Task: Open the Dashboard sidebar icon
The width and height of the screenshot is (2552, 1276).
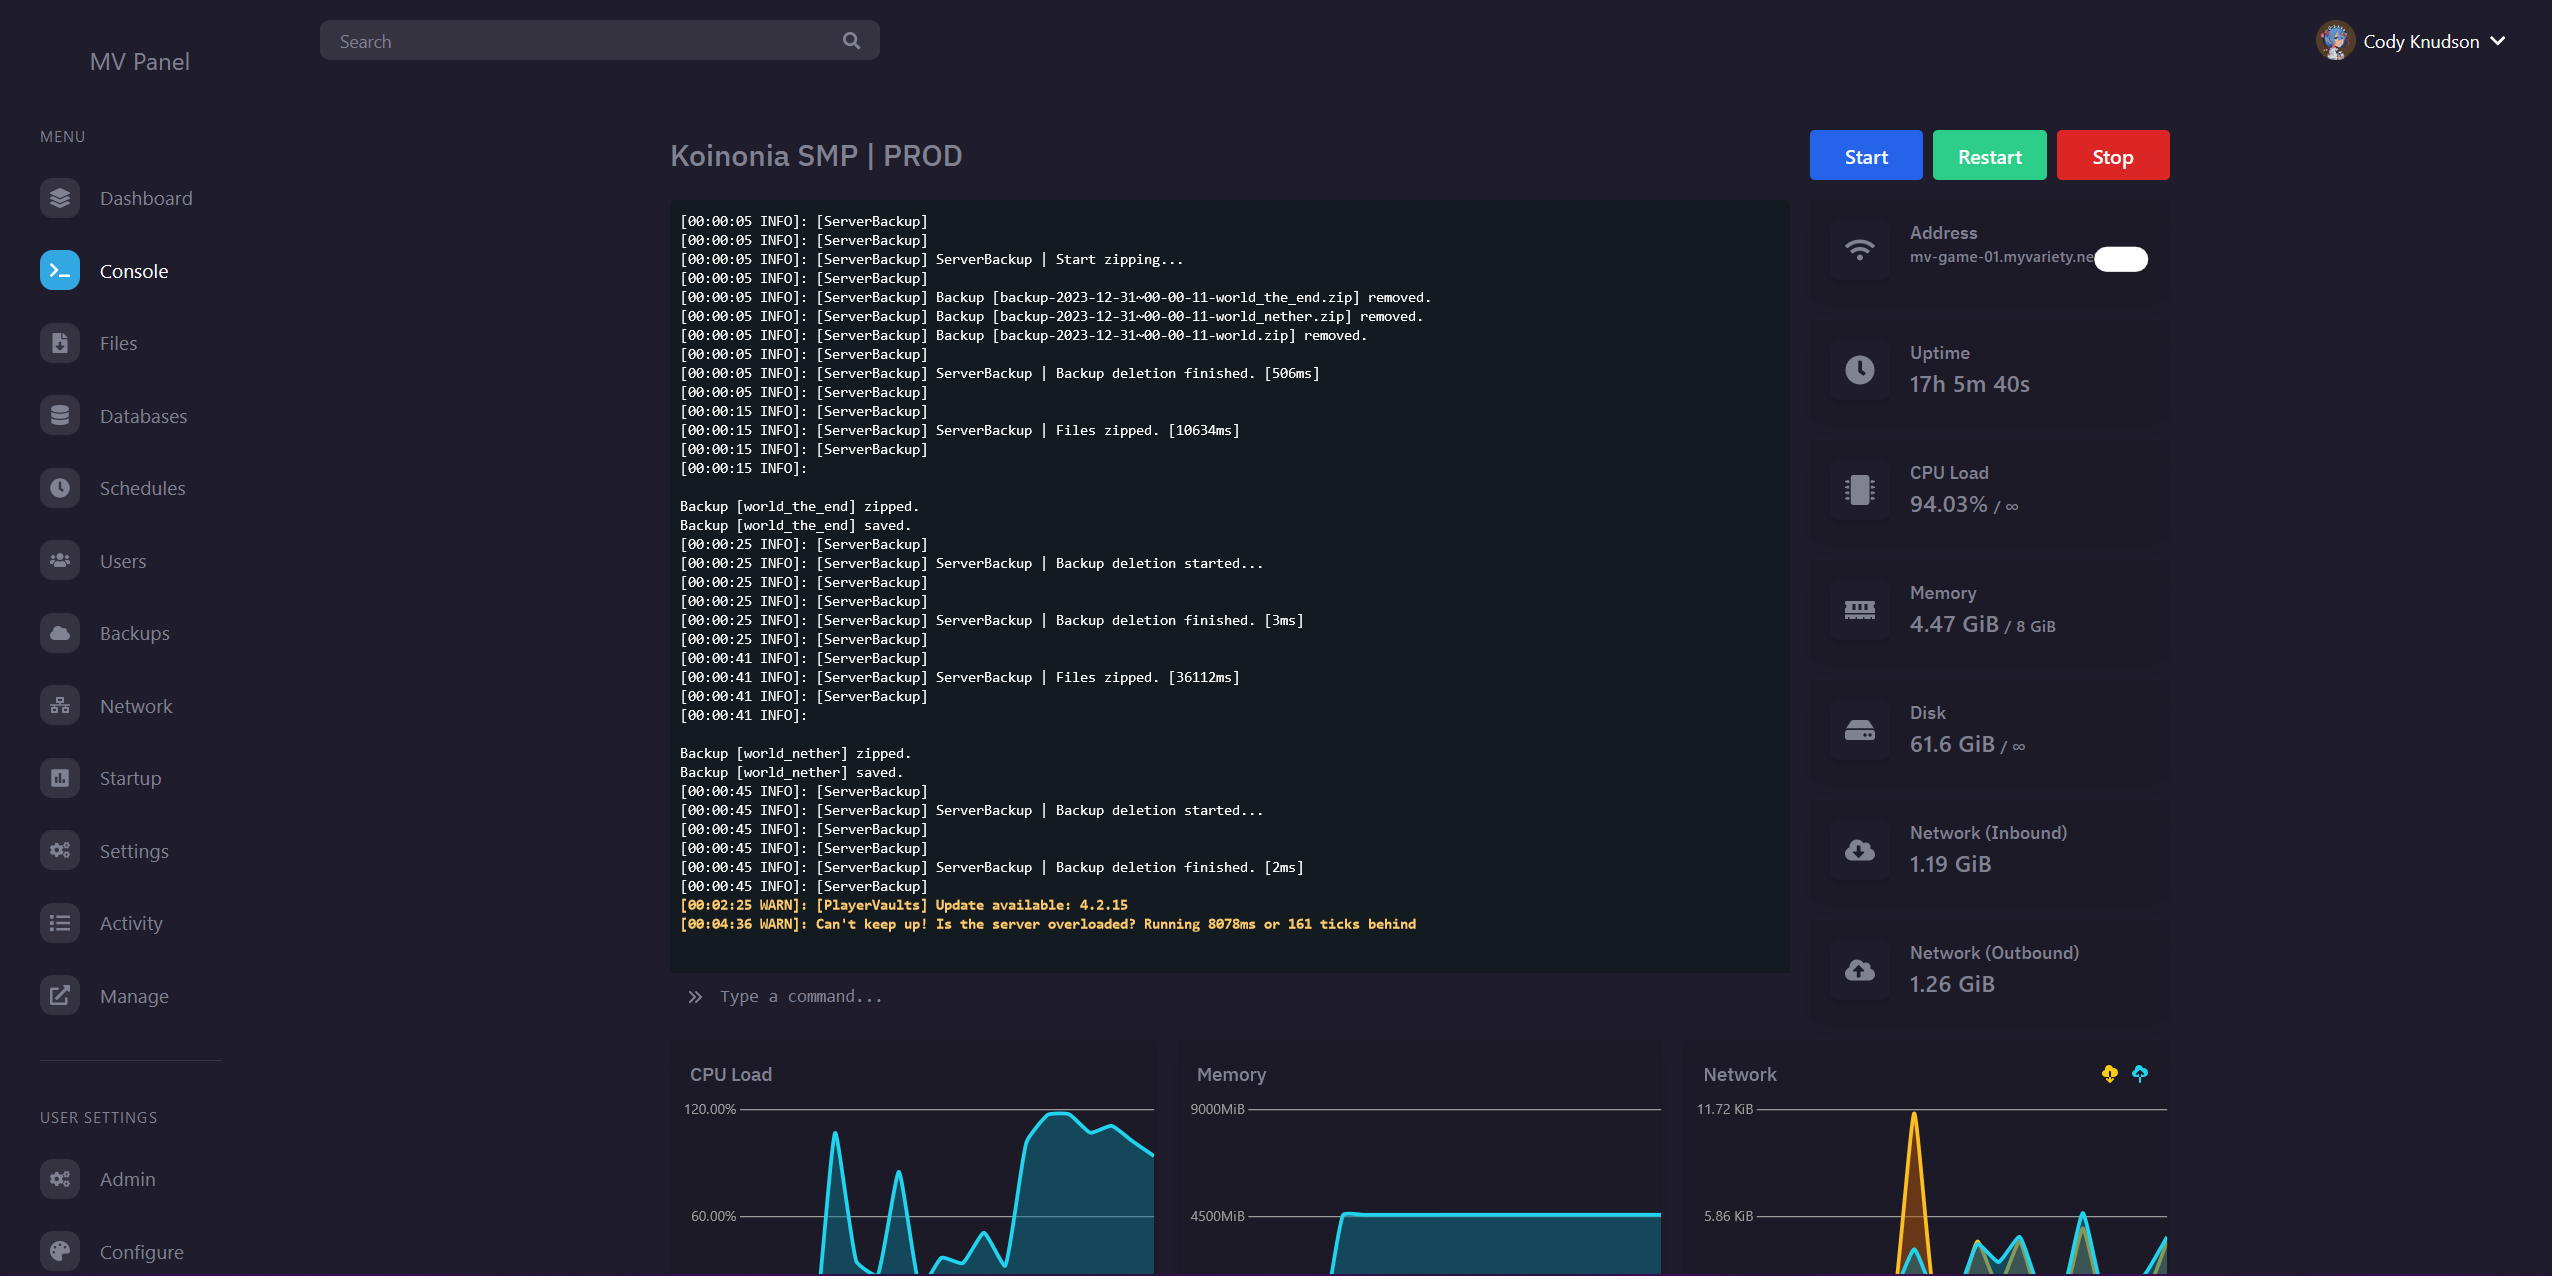Action: tap(60, 198)
